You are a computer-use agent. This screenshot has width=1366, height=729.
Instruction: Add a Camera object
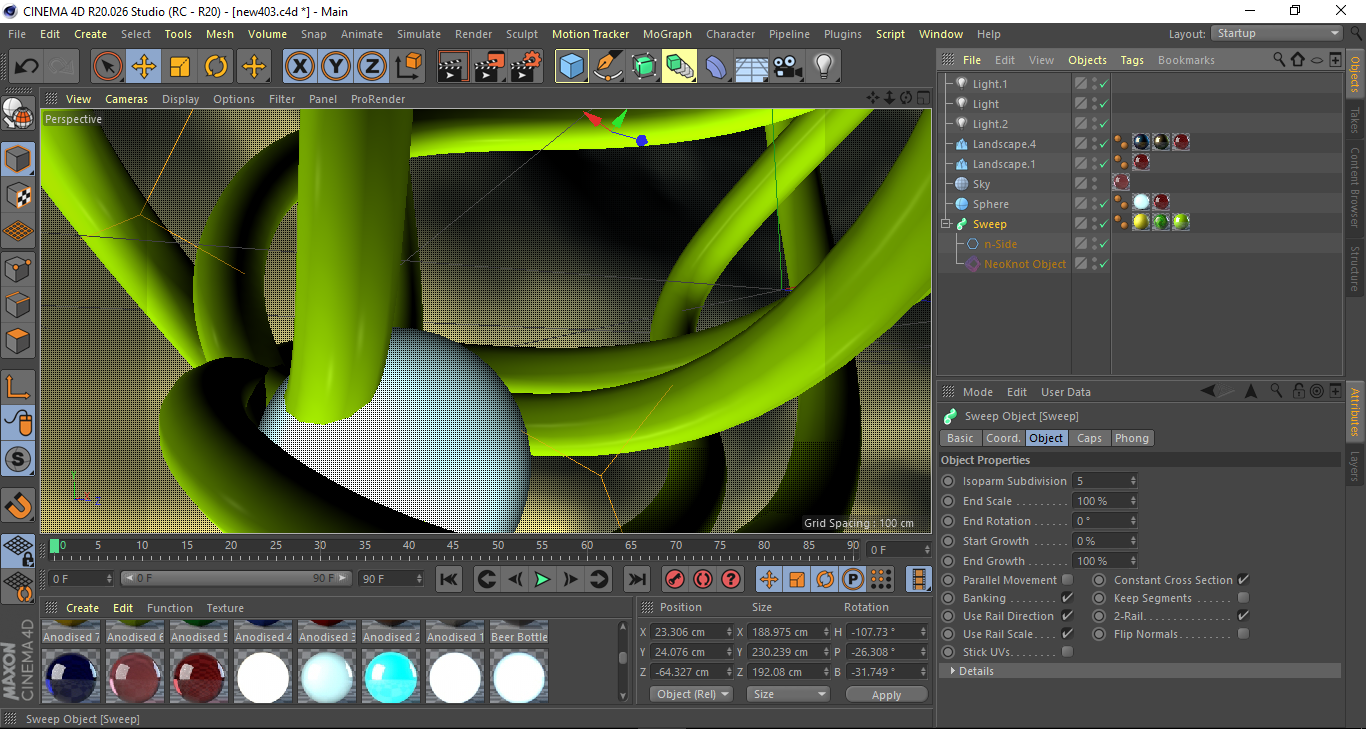pyautogui.click(x=788, y=67)
